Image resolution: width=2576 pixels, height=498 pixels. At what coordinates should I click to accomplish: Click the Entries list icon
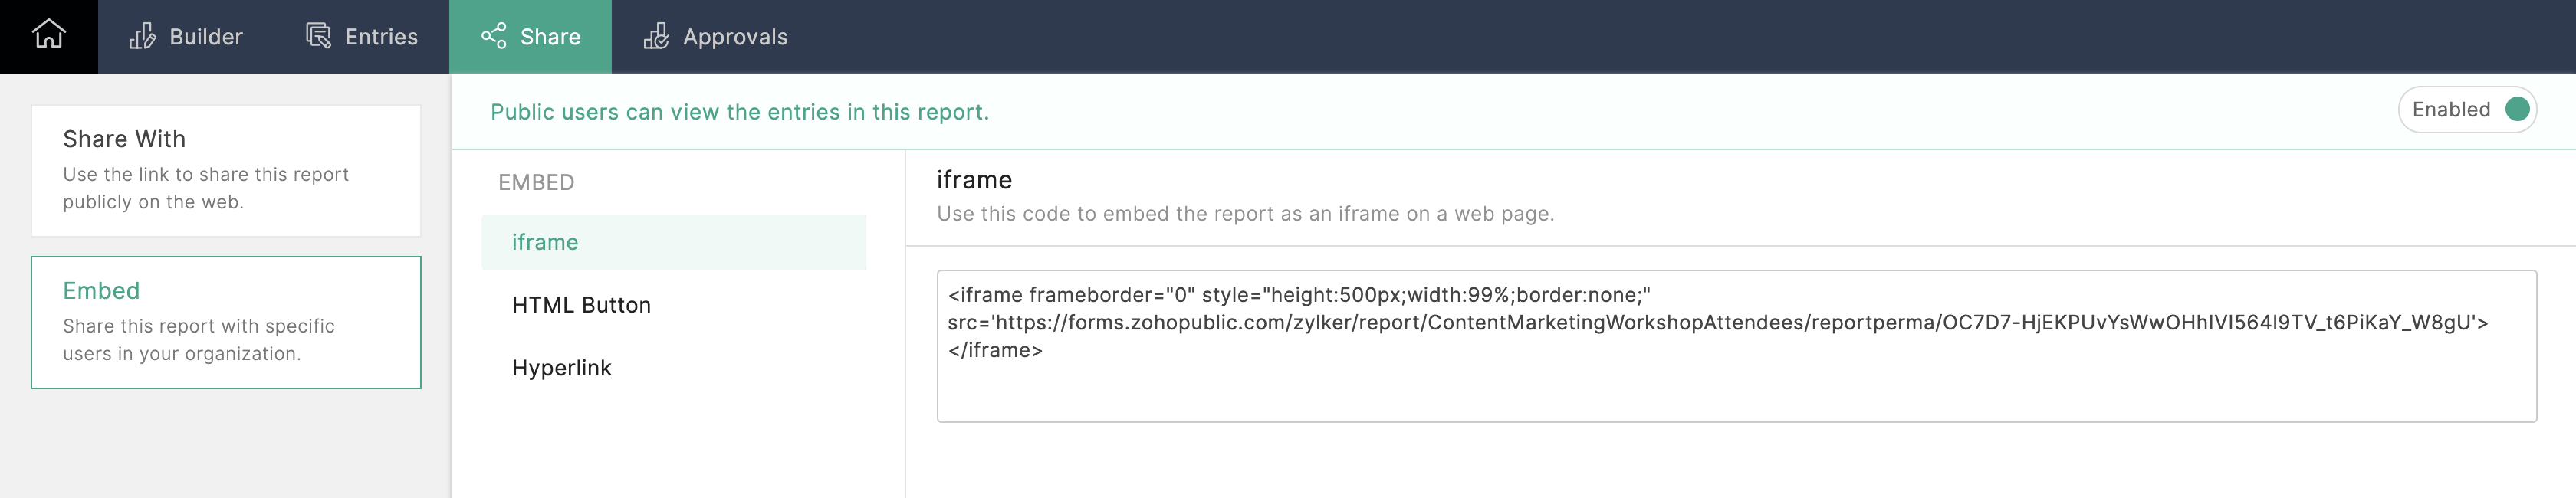click(x=318, y=37)
